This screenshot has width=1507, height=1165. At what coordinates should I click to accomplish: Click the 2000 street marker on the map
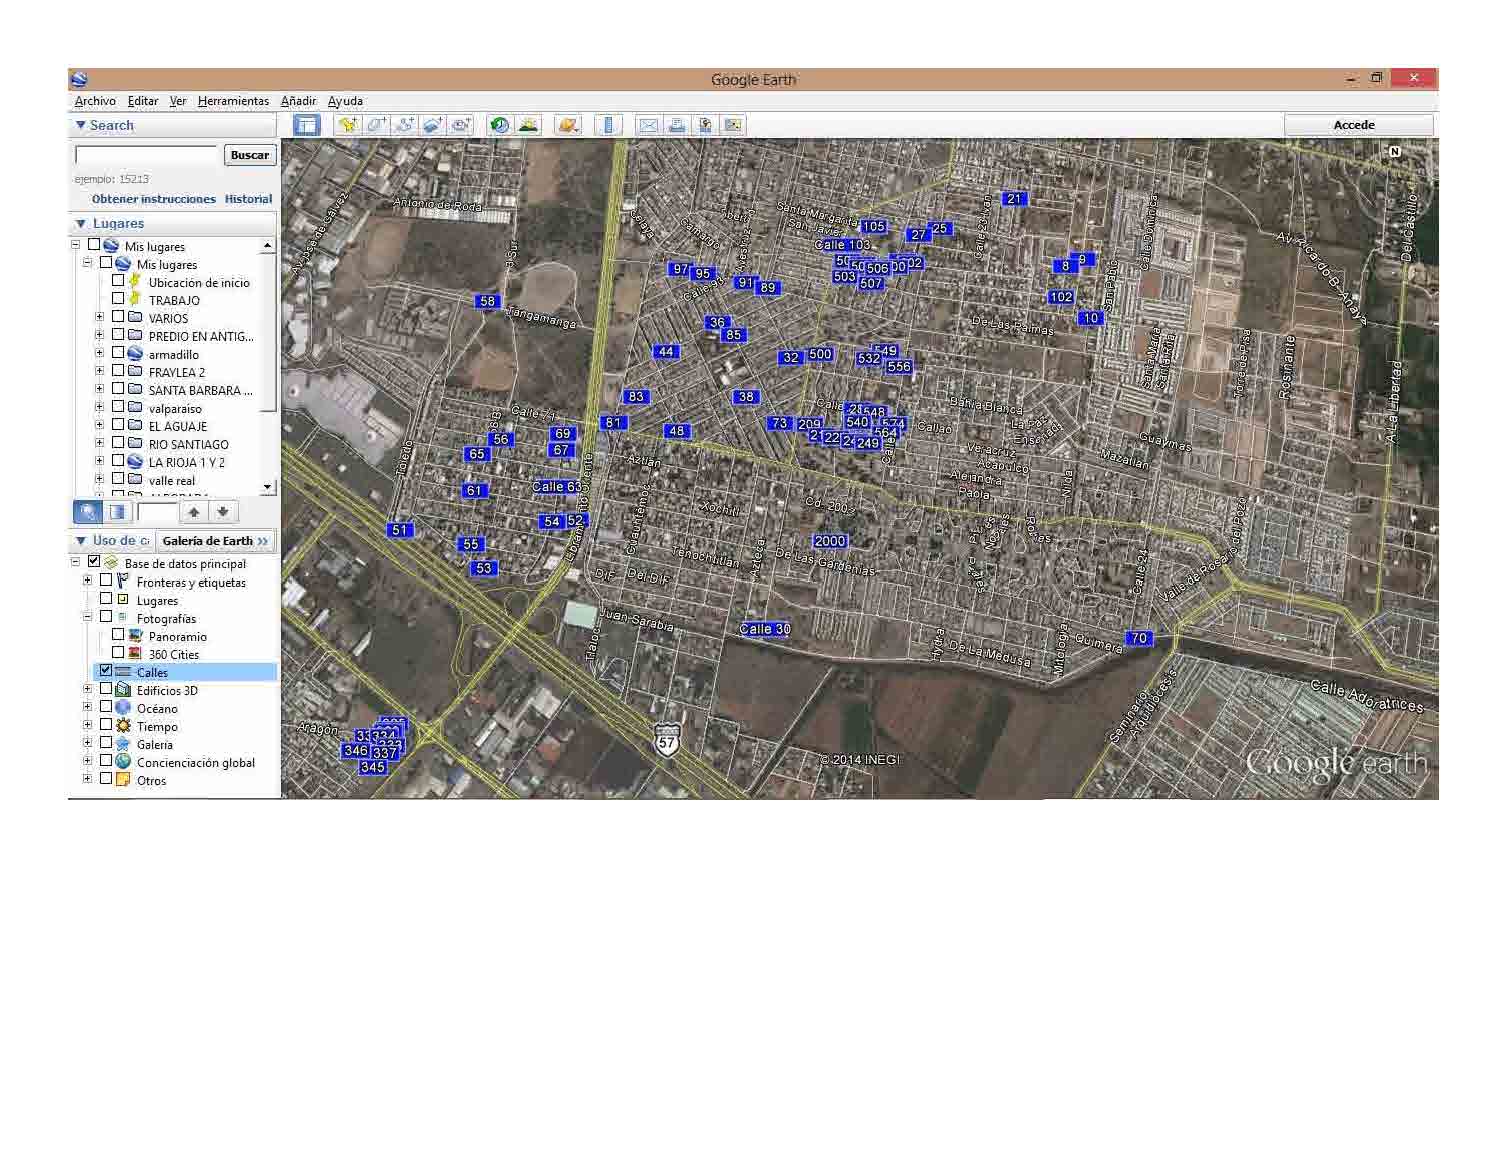point(830,541)
